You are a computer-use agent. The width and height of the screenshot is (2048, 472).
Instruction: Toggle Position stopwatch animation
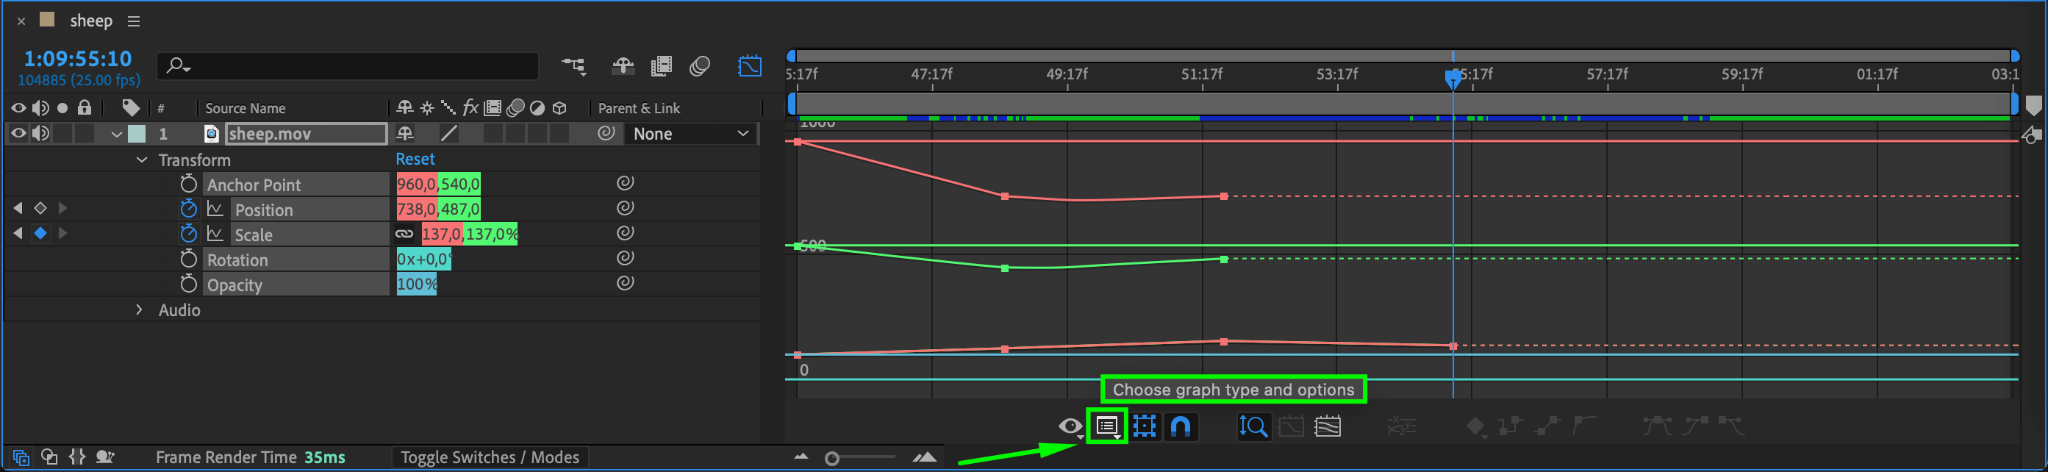[188, 208]
